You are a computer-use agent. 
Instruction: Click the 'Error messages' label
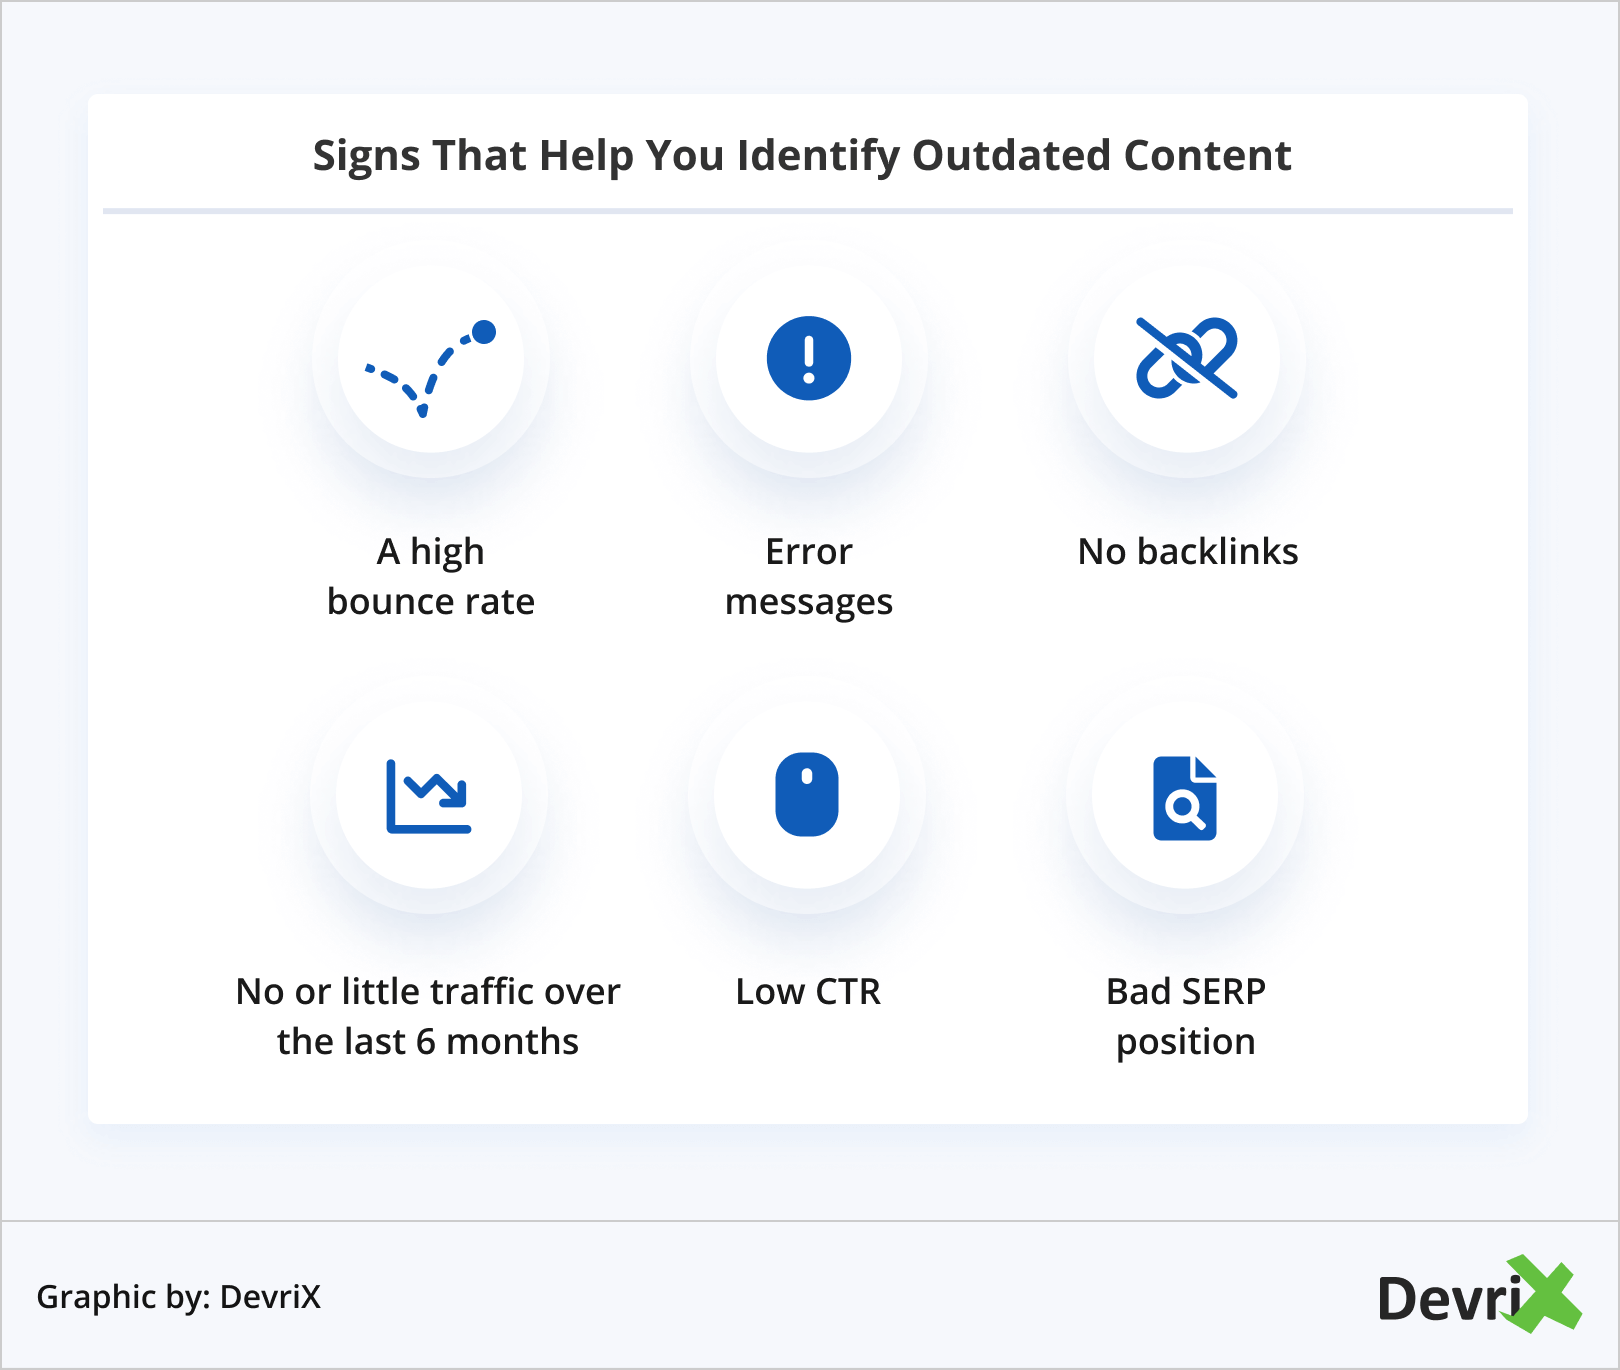(x=809, y=577)
